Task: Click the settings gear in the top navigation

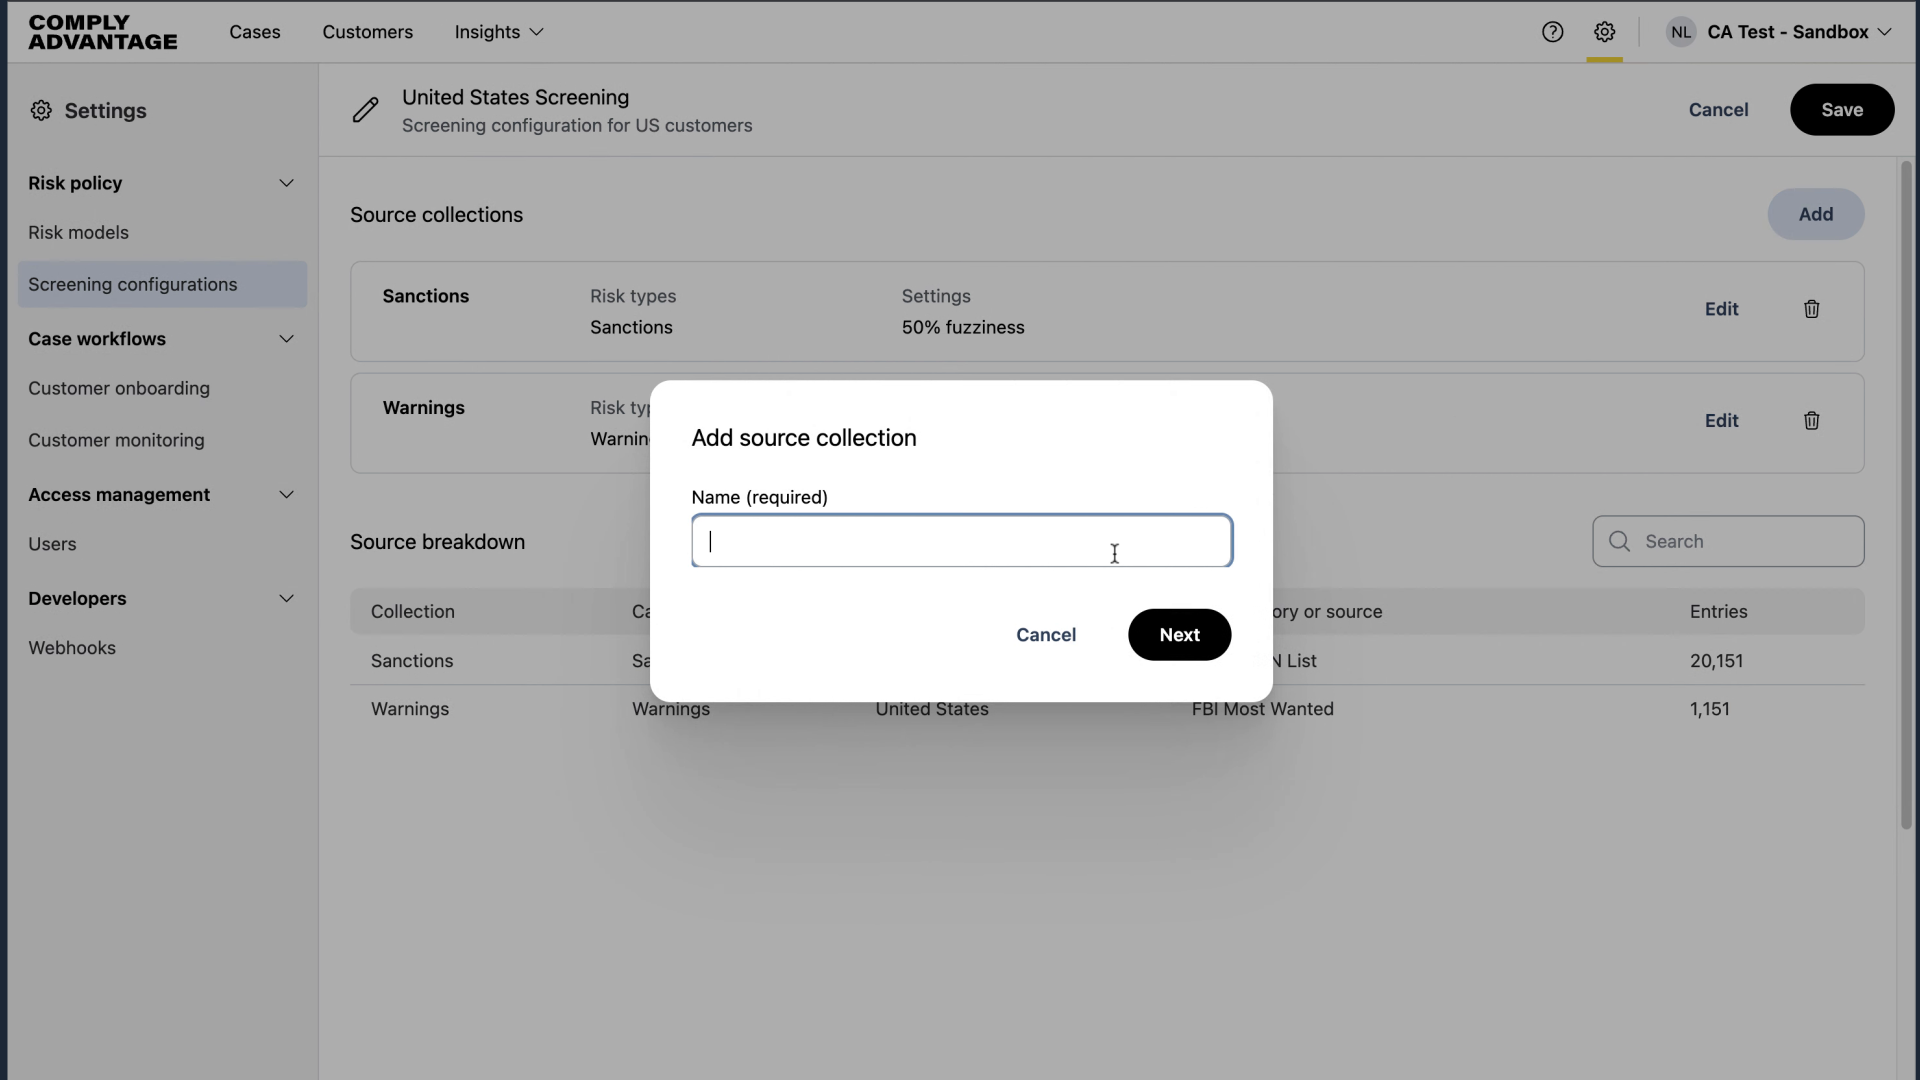Action: pyautogui.click(x=1605, y=31)
